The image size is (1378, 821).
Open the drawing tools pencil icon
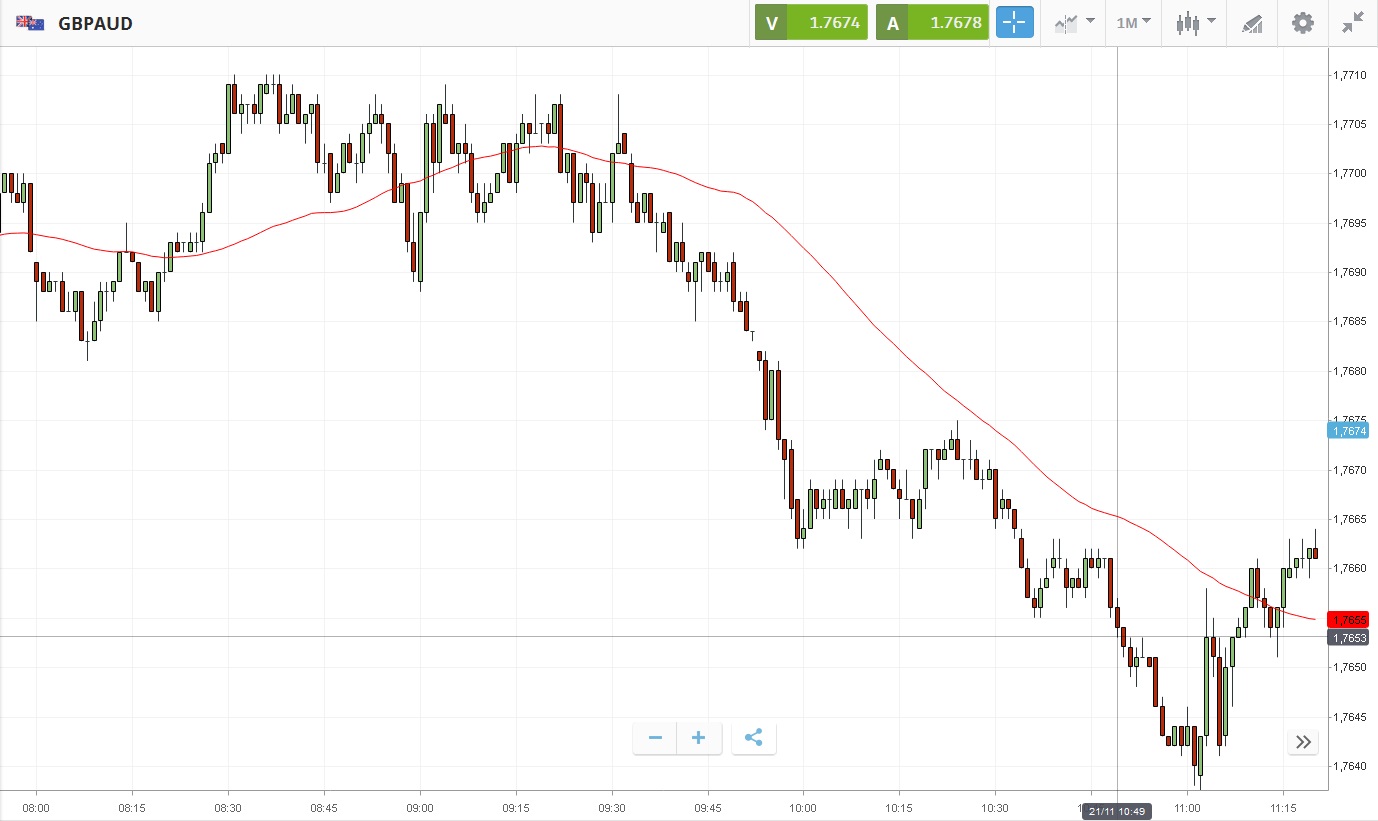click(x=1252, y=22)
